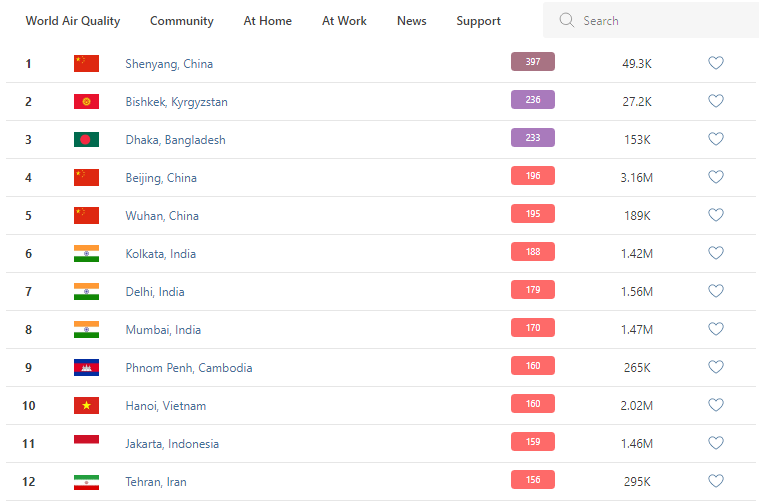Click the Kyrgyzstan flag icon
This screenshot has width=759, height=502.
click(x=87, y=102)
